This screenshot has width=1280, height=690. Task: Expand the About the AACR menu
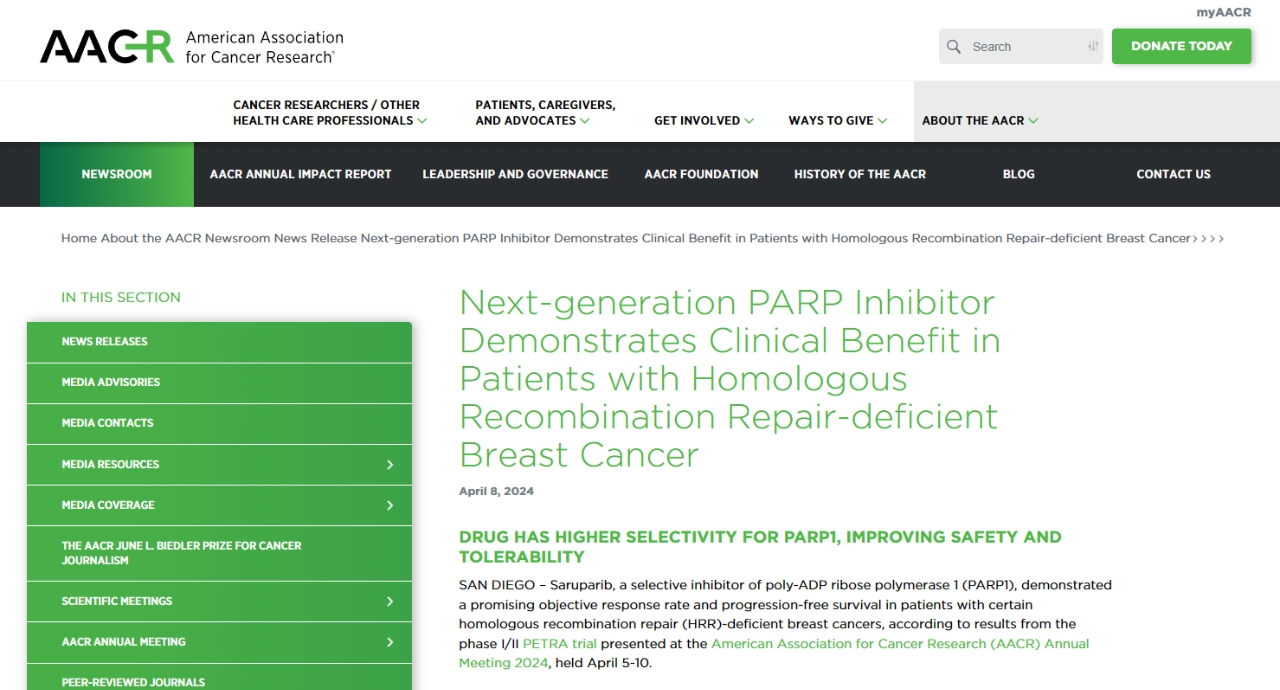click(x=980, y=120)
